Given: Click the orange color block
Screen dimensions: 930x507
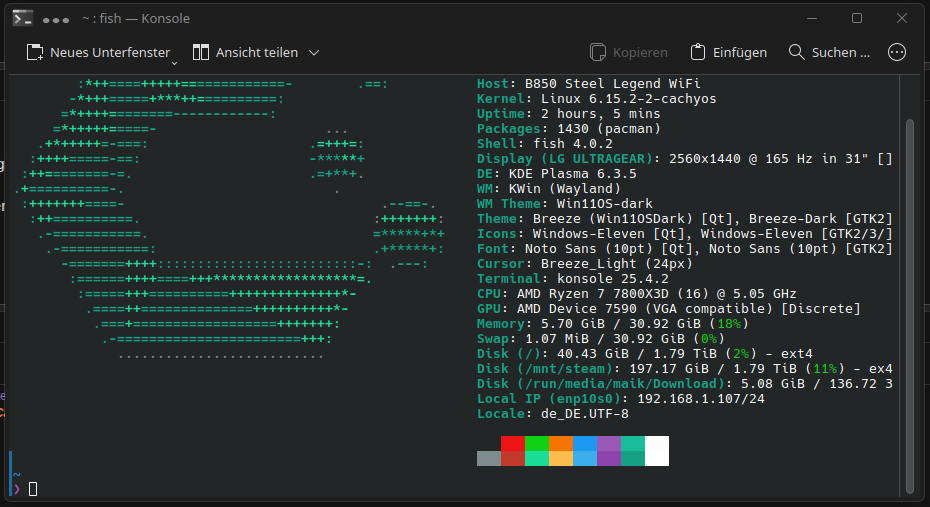Looking at the screenshot, I should 560,444.
